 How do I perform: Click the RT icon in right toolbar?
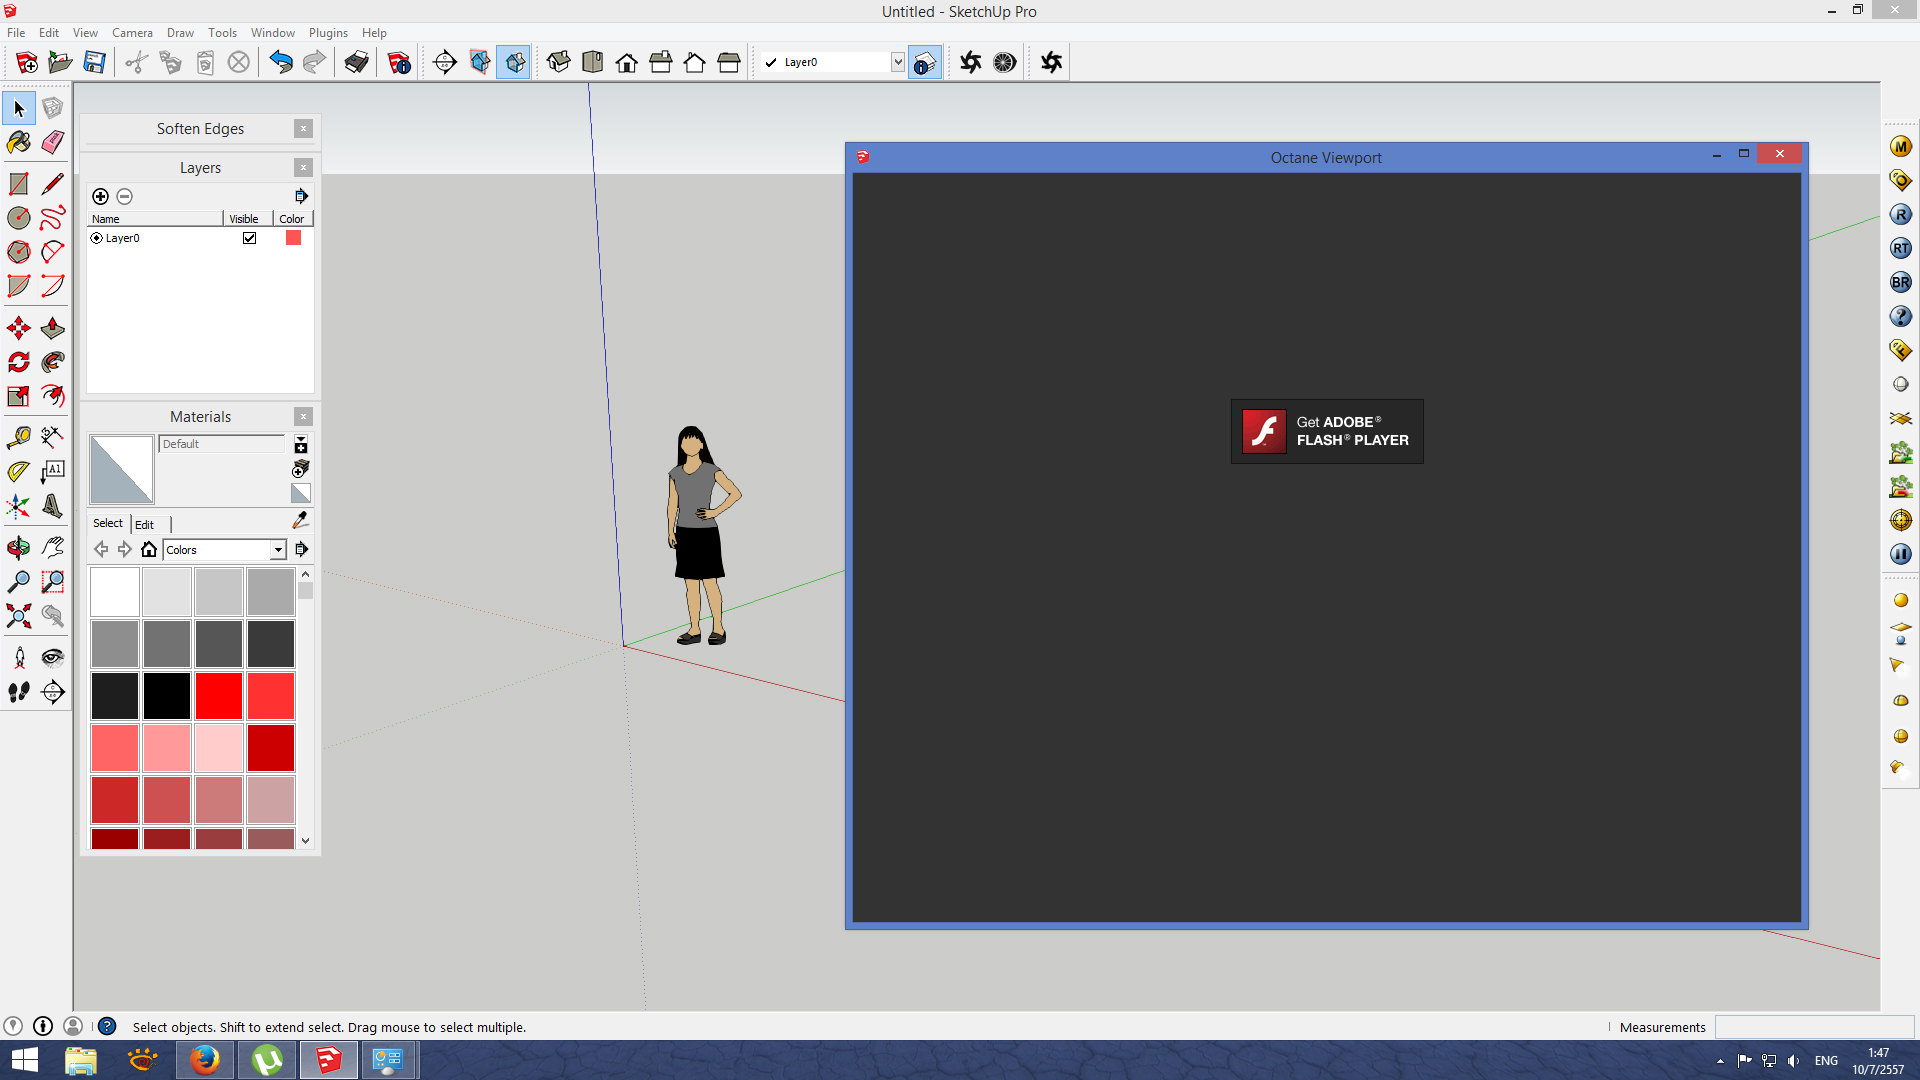point(1901,249)
